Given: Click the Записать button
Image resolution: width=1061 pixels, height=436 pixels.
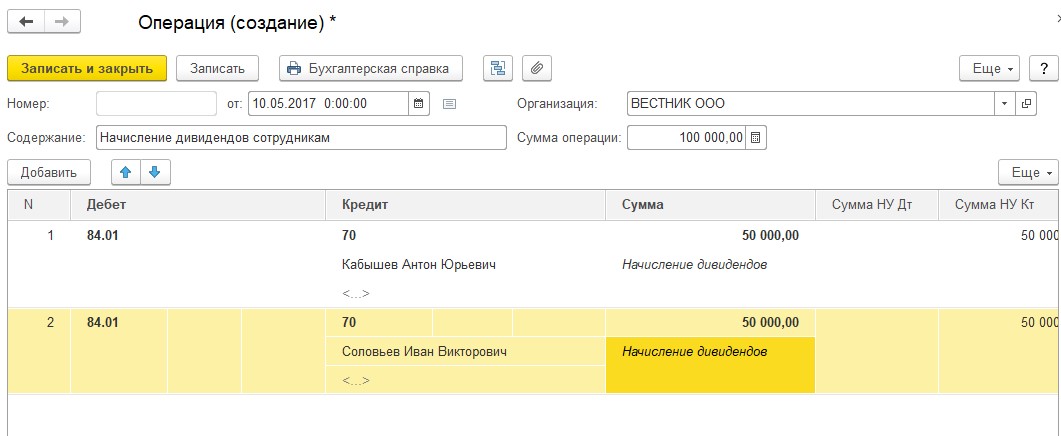Looking at the screenshot, I should point(217,68).
